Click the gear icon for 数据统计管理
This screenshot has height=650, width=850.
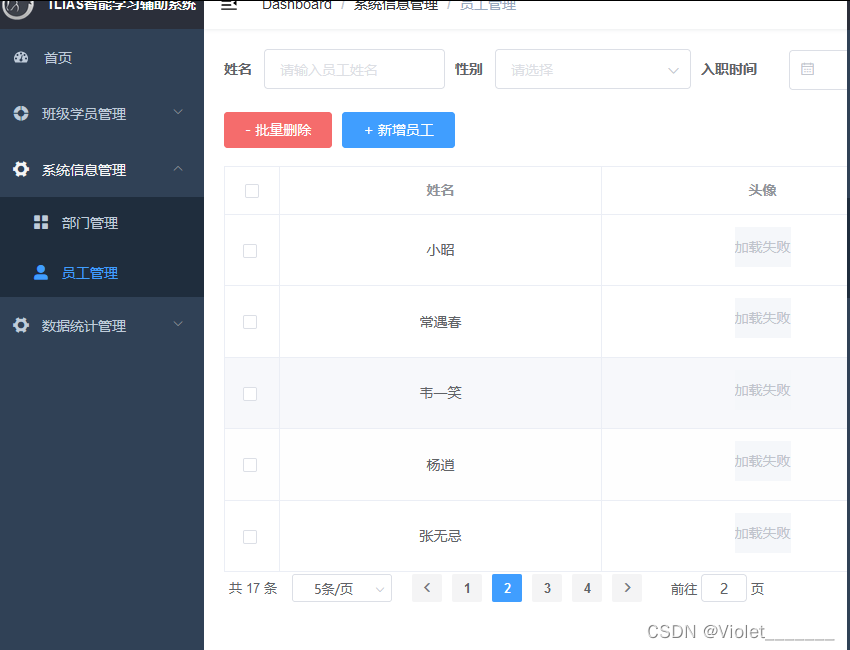[21, 324]
